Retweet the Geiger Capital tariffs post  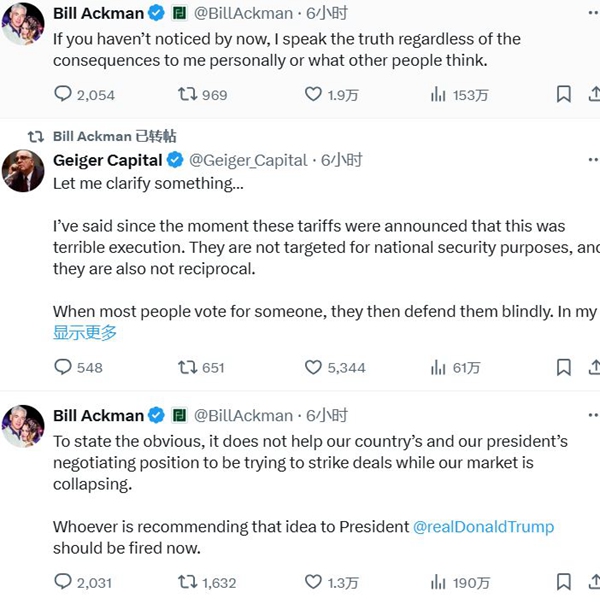click(187, 367)
